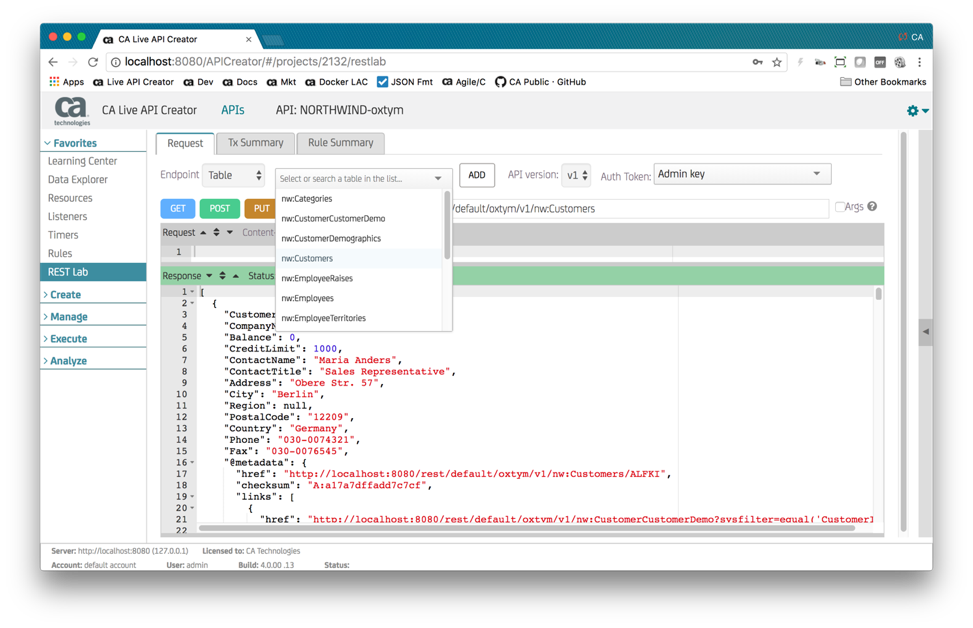Click the POST button

(x=220, y=209)
